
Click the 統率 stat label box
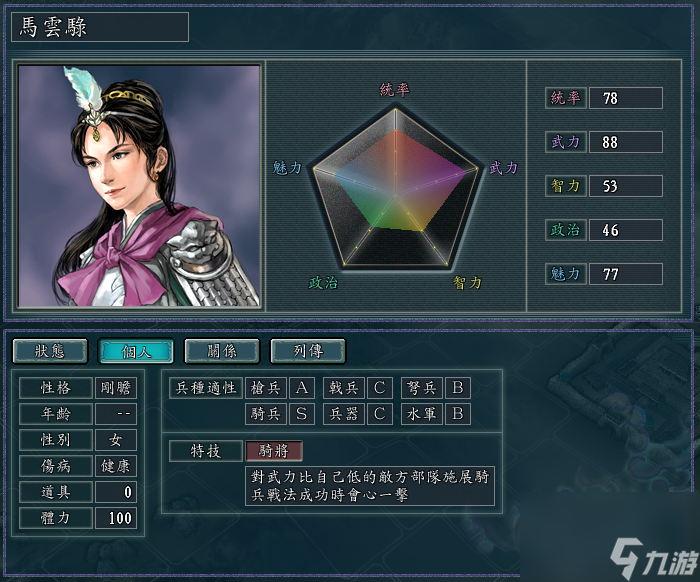click(x=566, y=98)
